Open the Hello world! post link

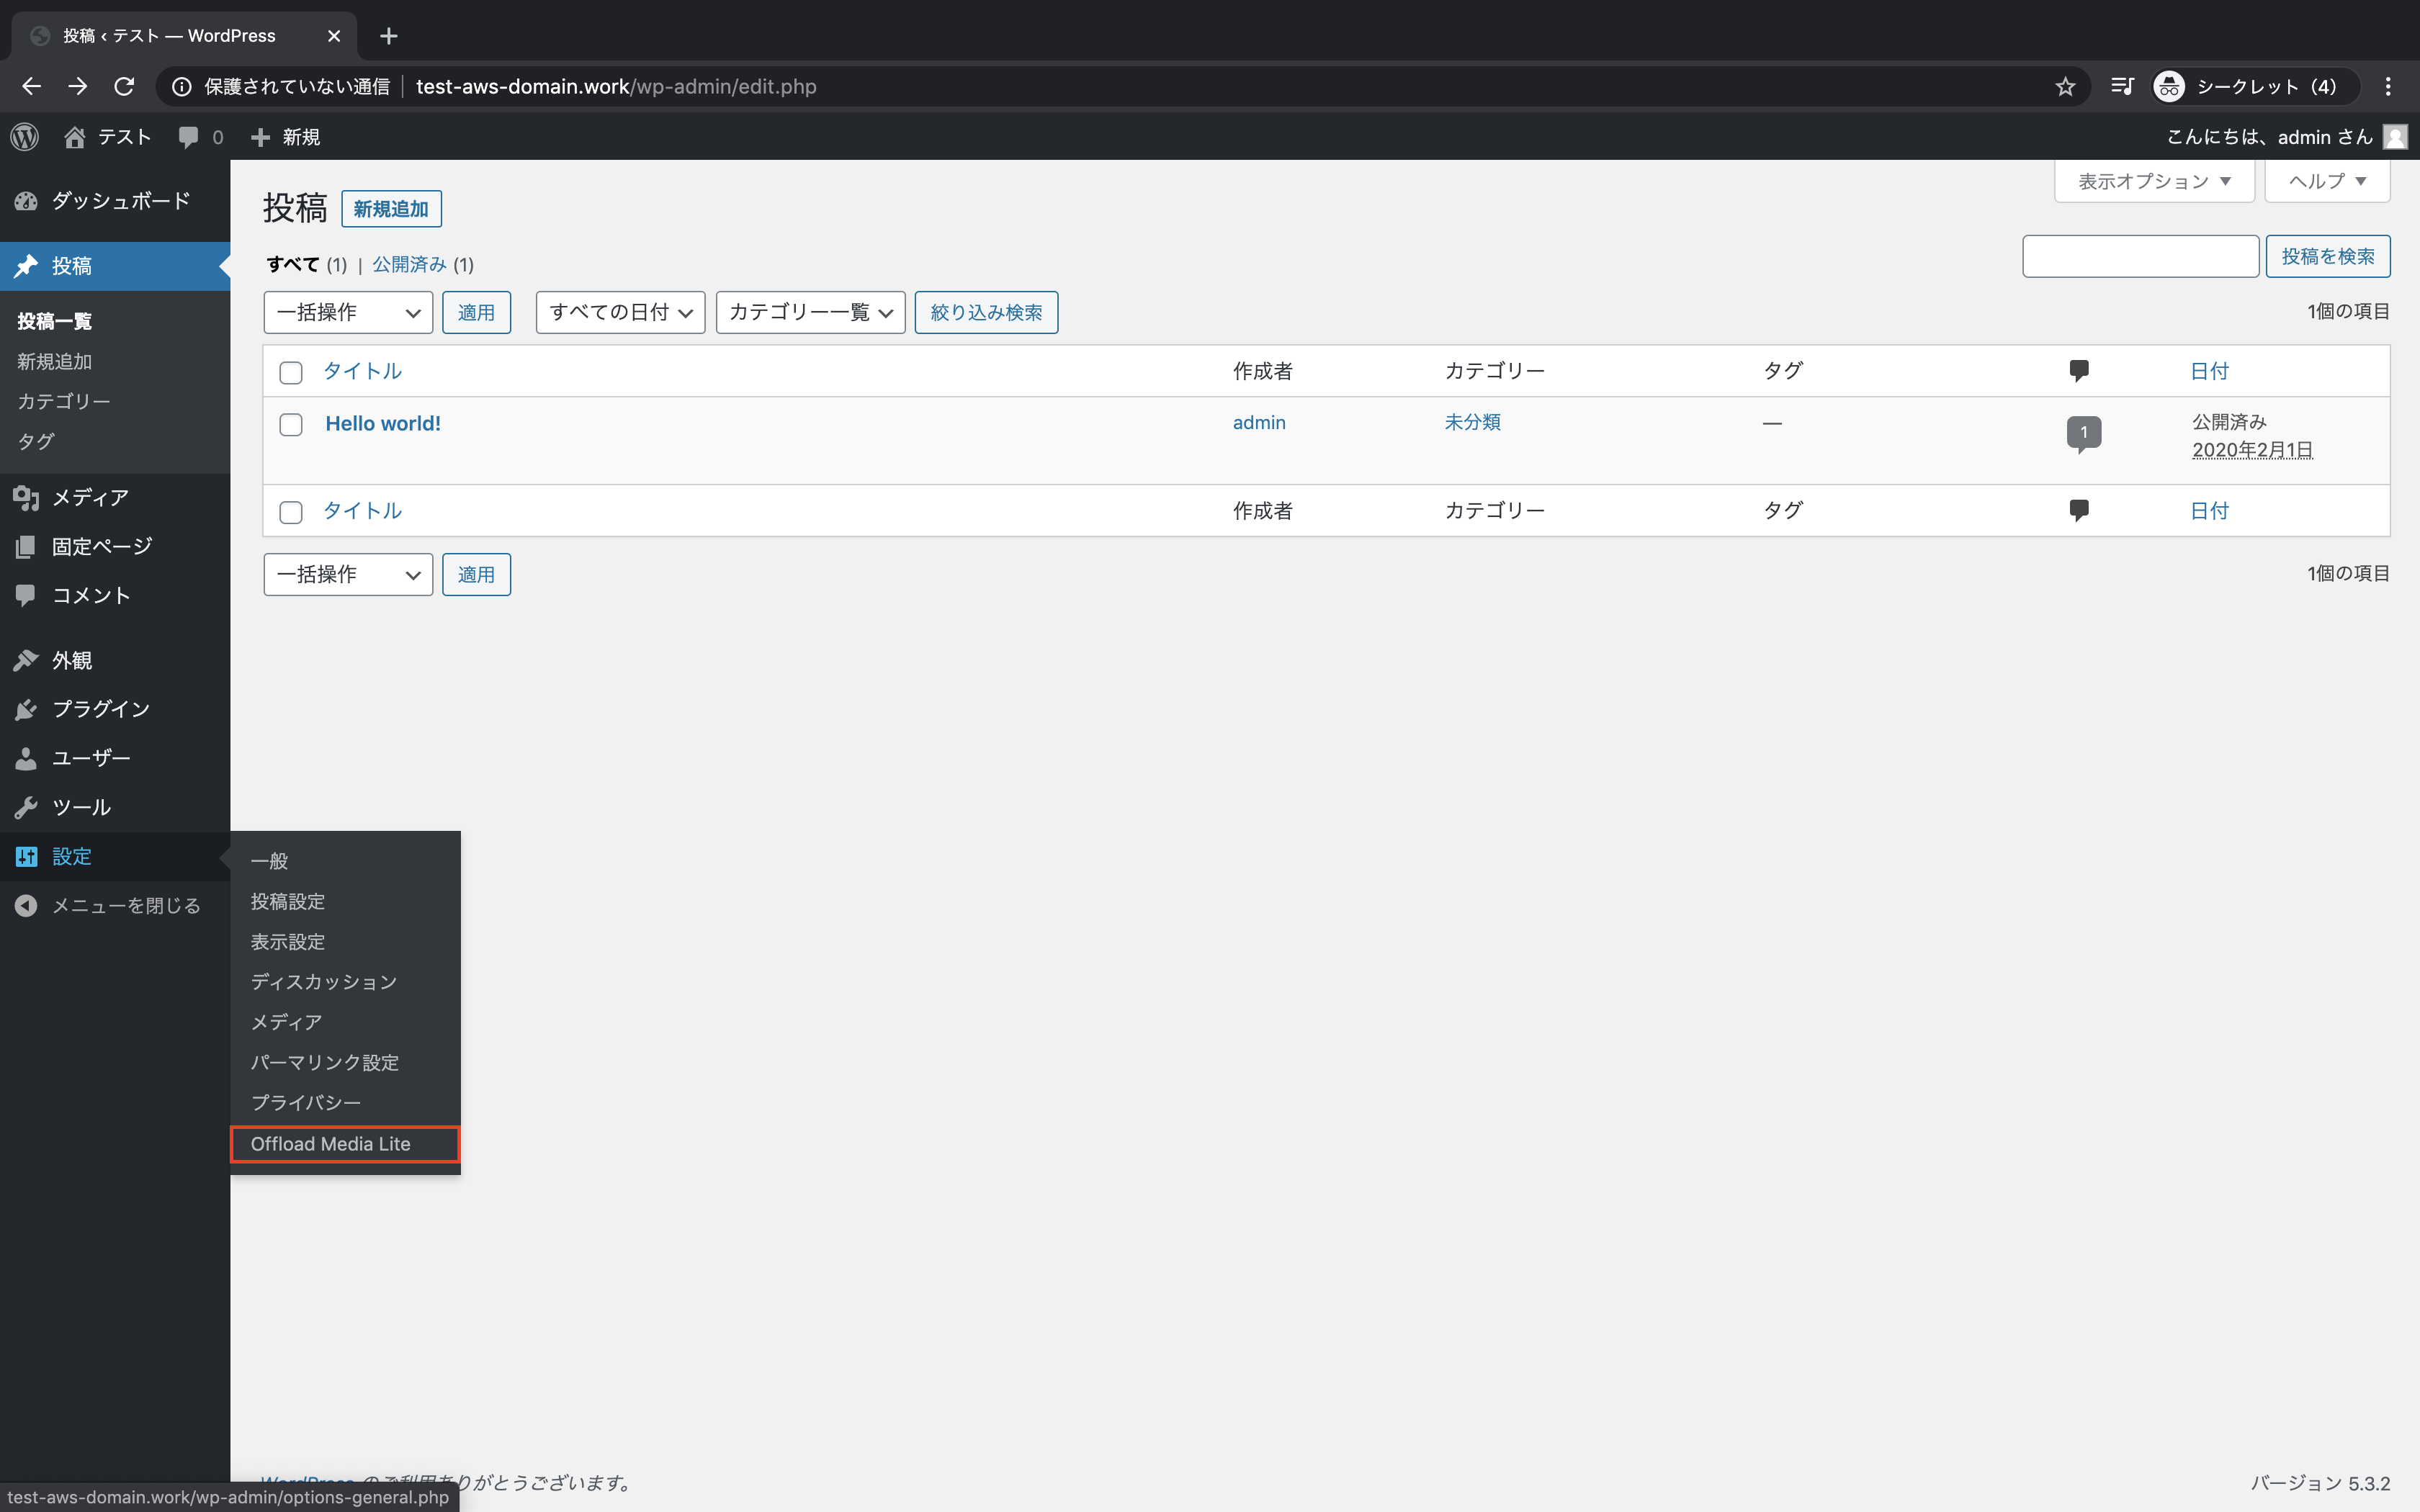tap(383, 424)
